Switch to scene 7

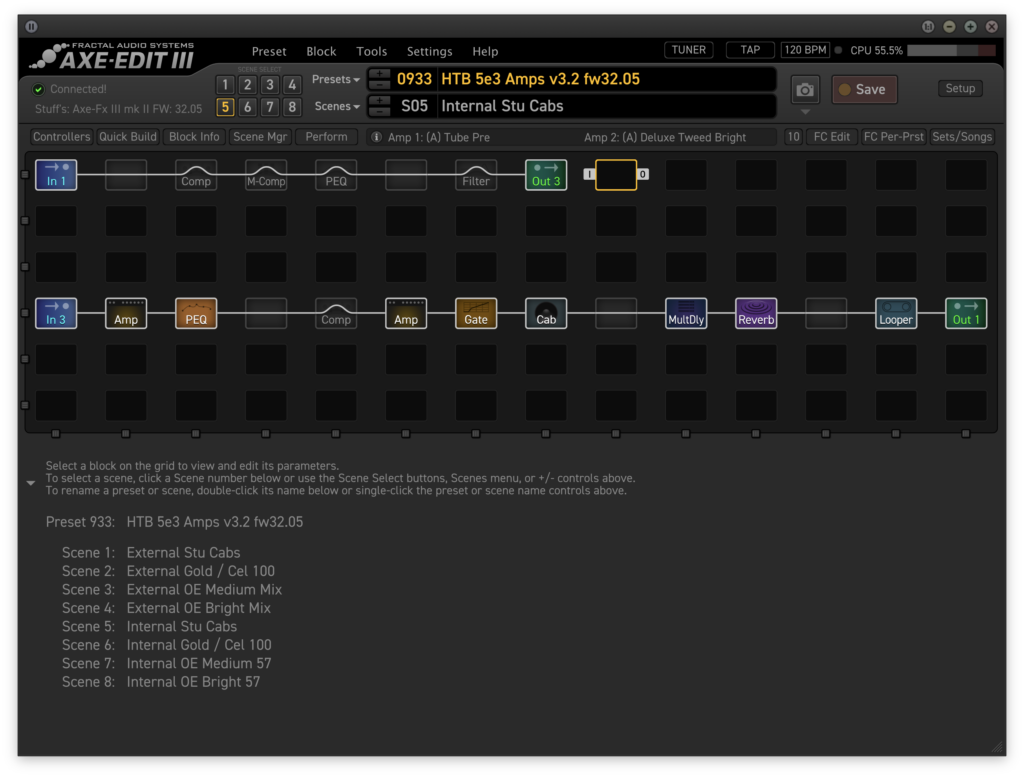click(270, 107)
